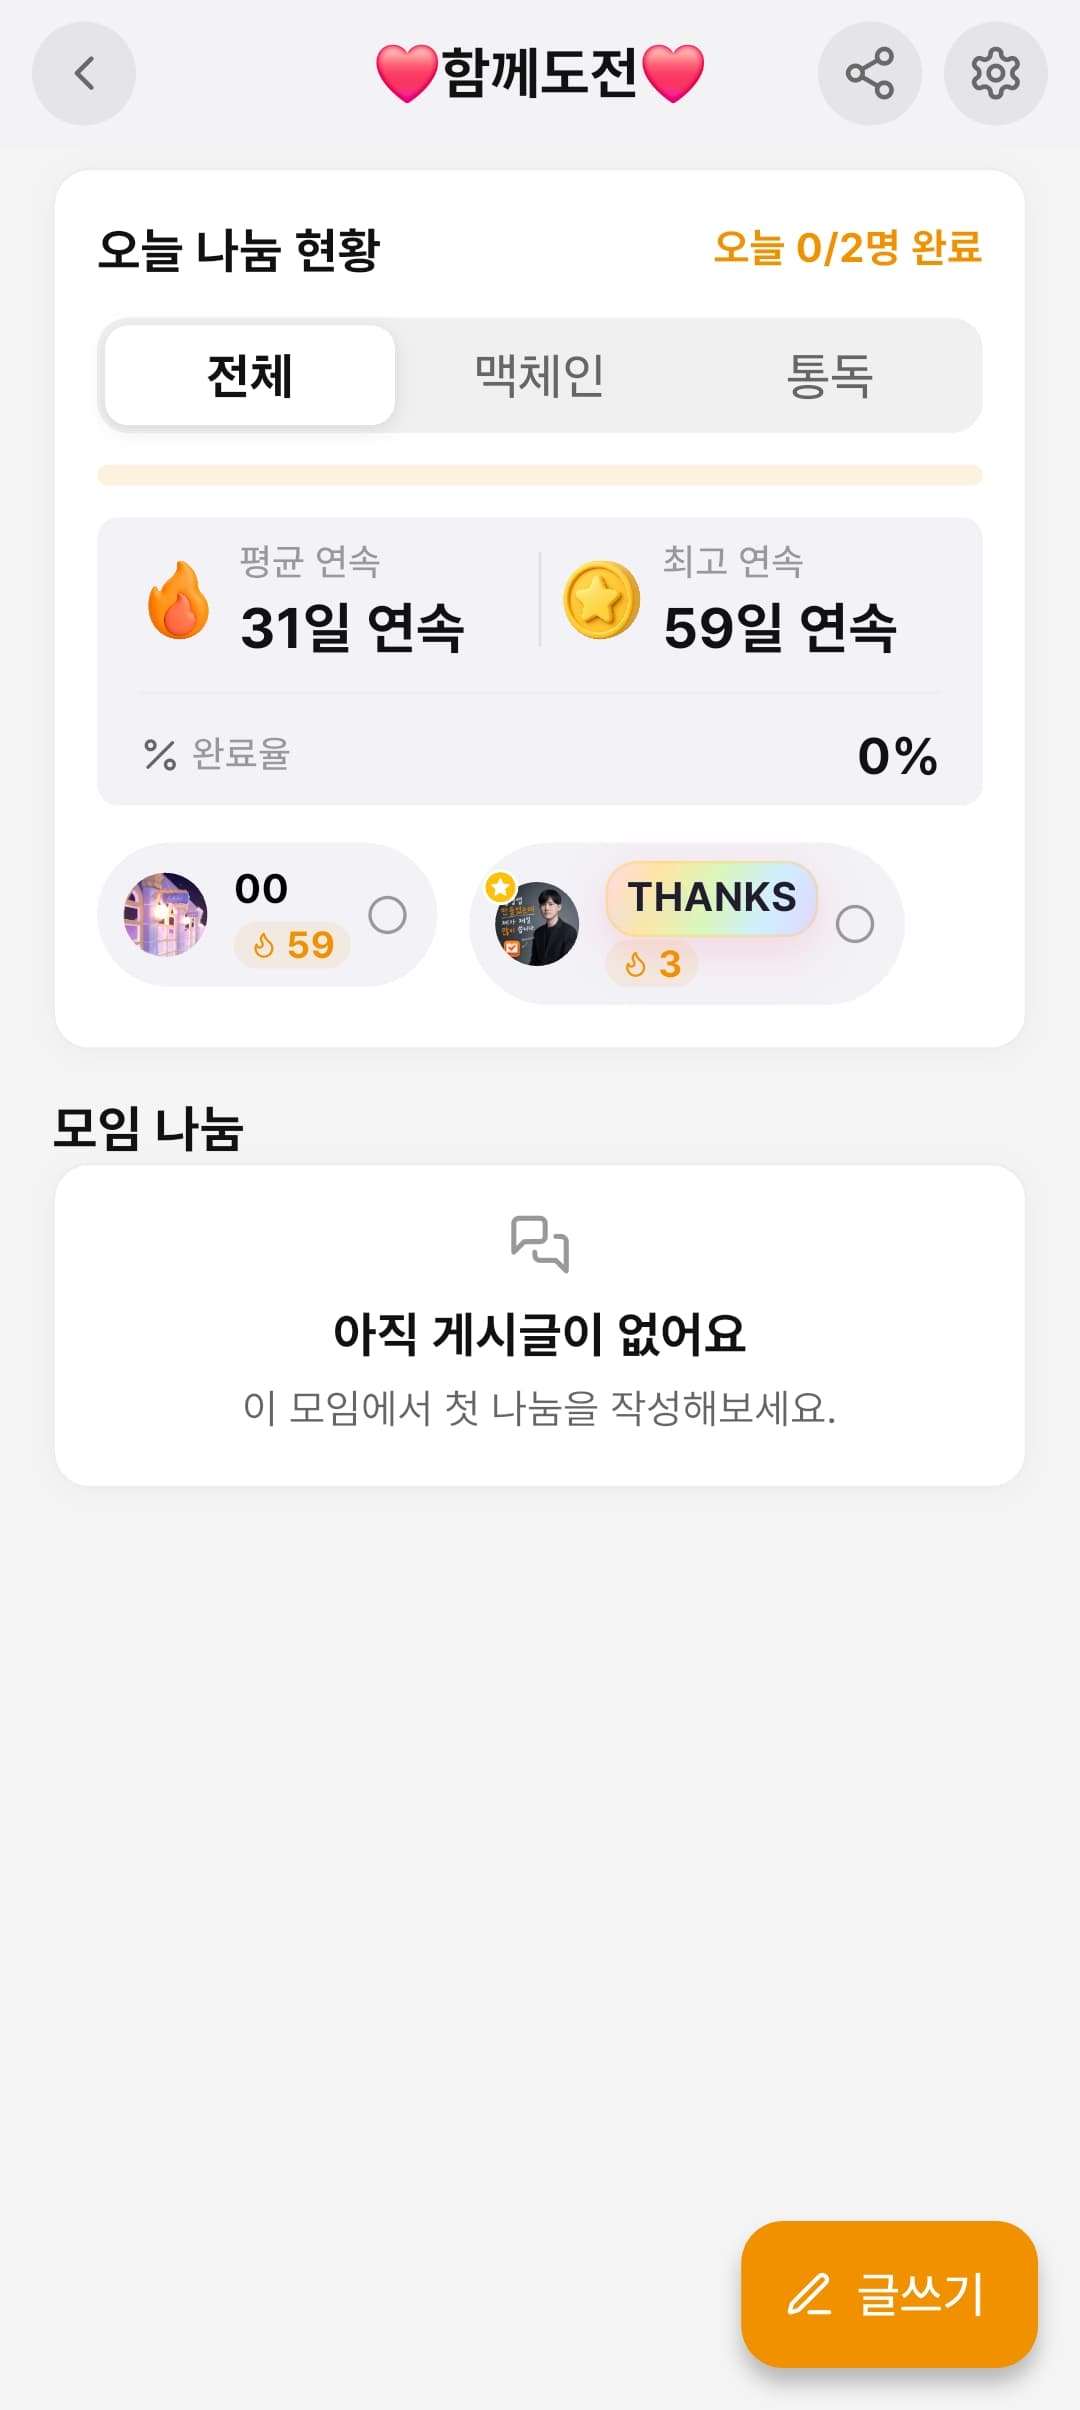Switch to the 맥체인 tab
The height and width of the screenshot is (2410, 1080).
pyautogui.click(x=539, y=376)
